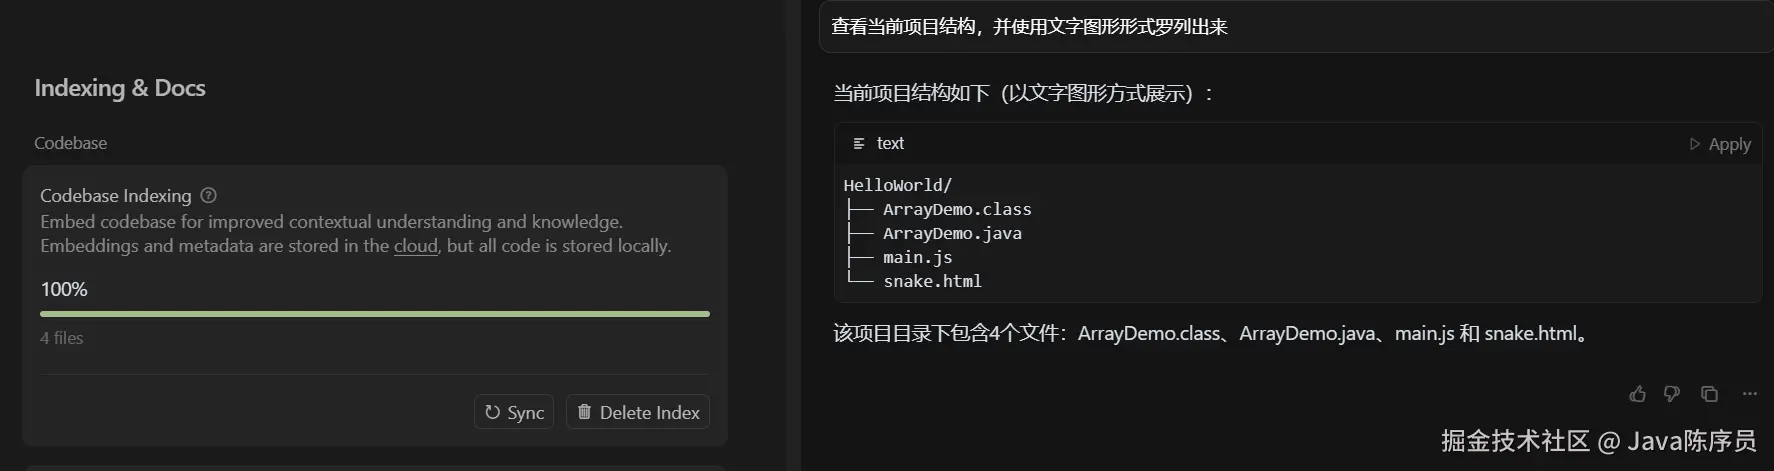The width and height of the screenshot is (1774, 471).
Task: Click snake.html in the tree output
Action: pyautogui.click(x=932, y=281)
